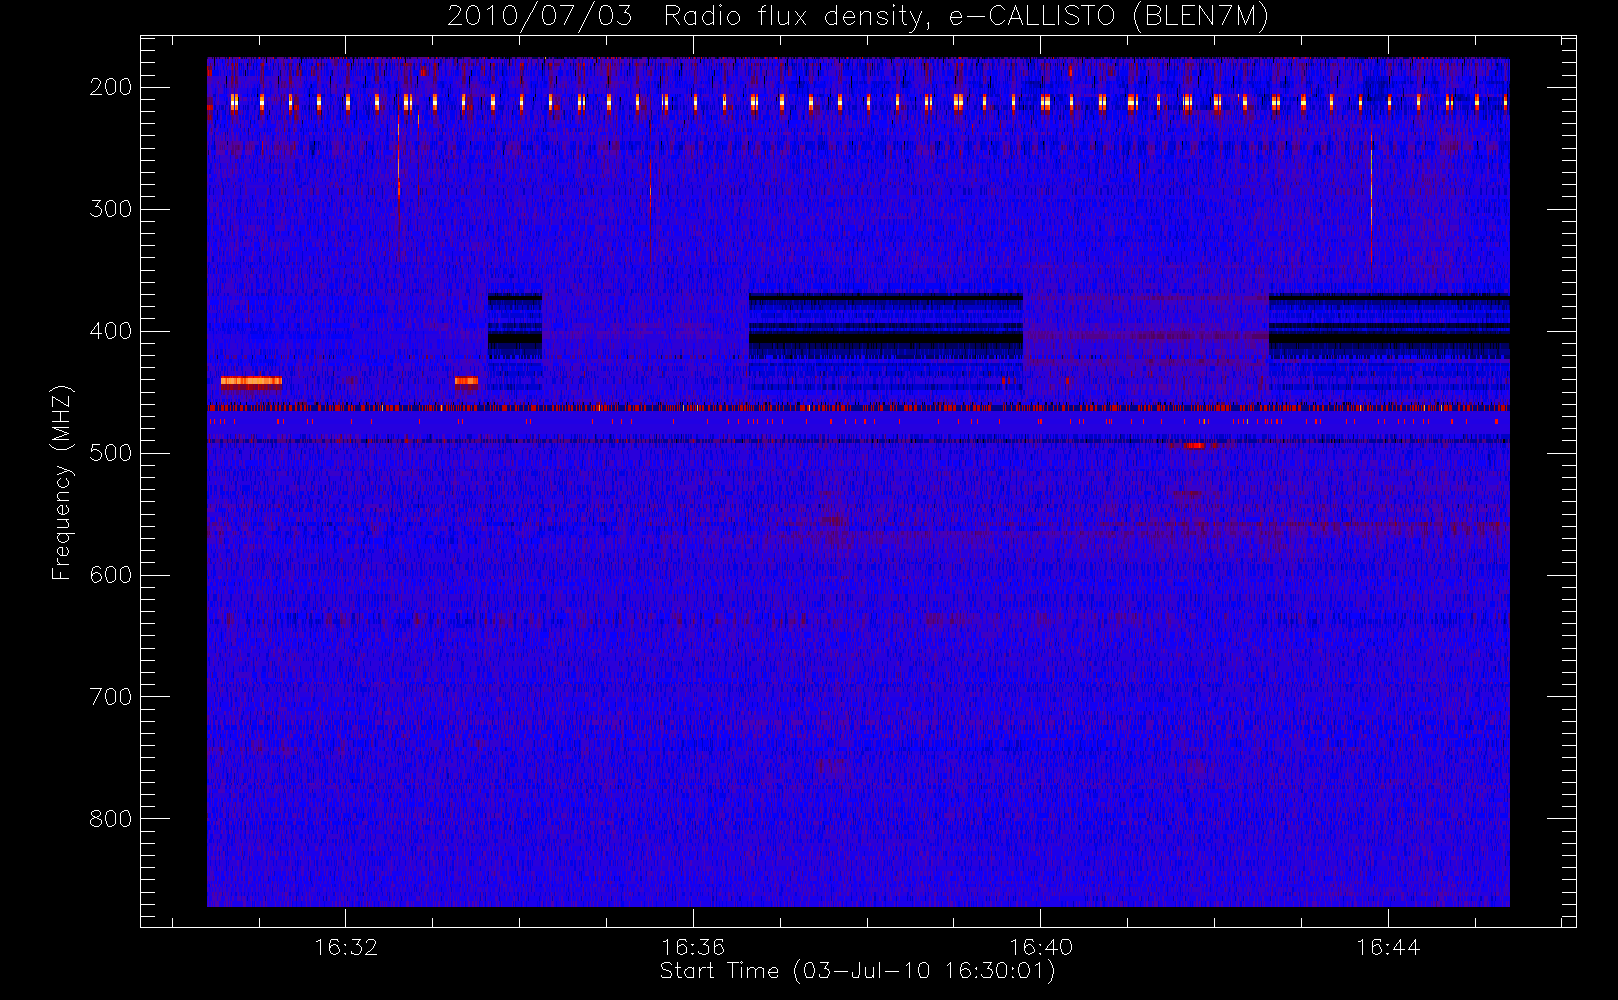The height and width of the screenshot is (1000, 1618).
Task: Click the "Frequency (MHz)" axis label
Action: 62,482
